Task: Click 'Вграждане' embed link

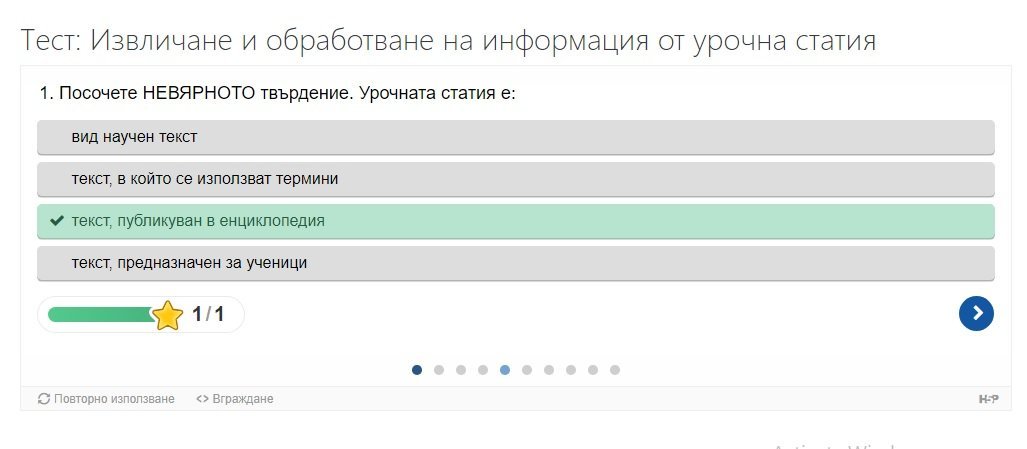Action: coord(235,399)
